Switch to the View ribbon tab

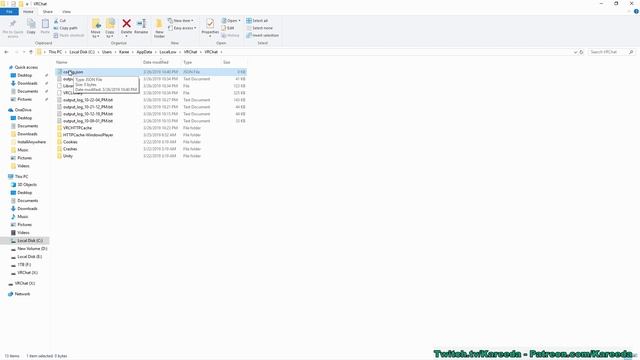[x=66, y=12]
